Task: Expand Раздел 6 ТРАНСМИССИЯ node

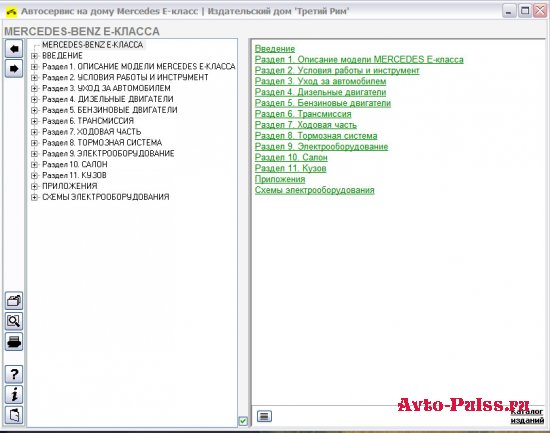Action: tap(34, 121)
